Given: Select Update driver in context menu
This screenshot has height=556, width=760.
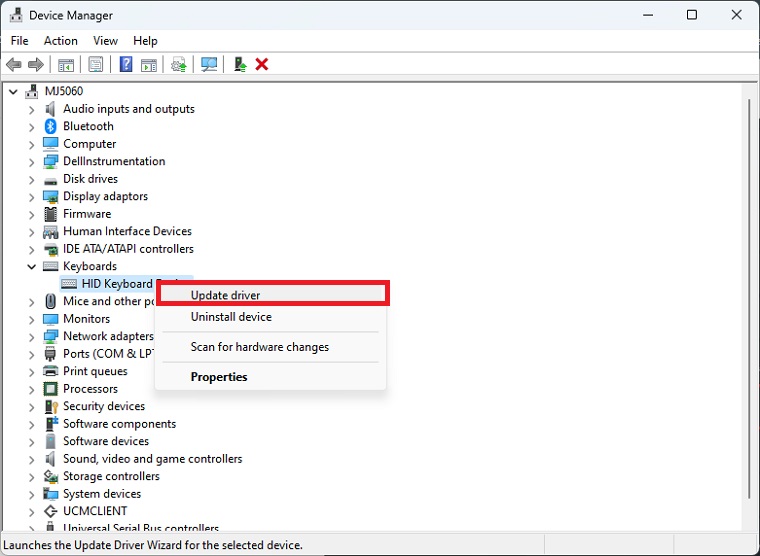Looking at the screenshot, I should 225,295.
